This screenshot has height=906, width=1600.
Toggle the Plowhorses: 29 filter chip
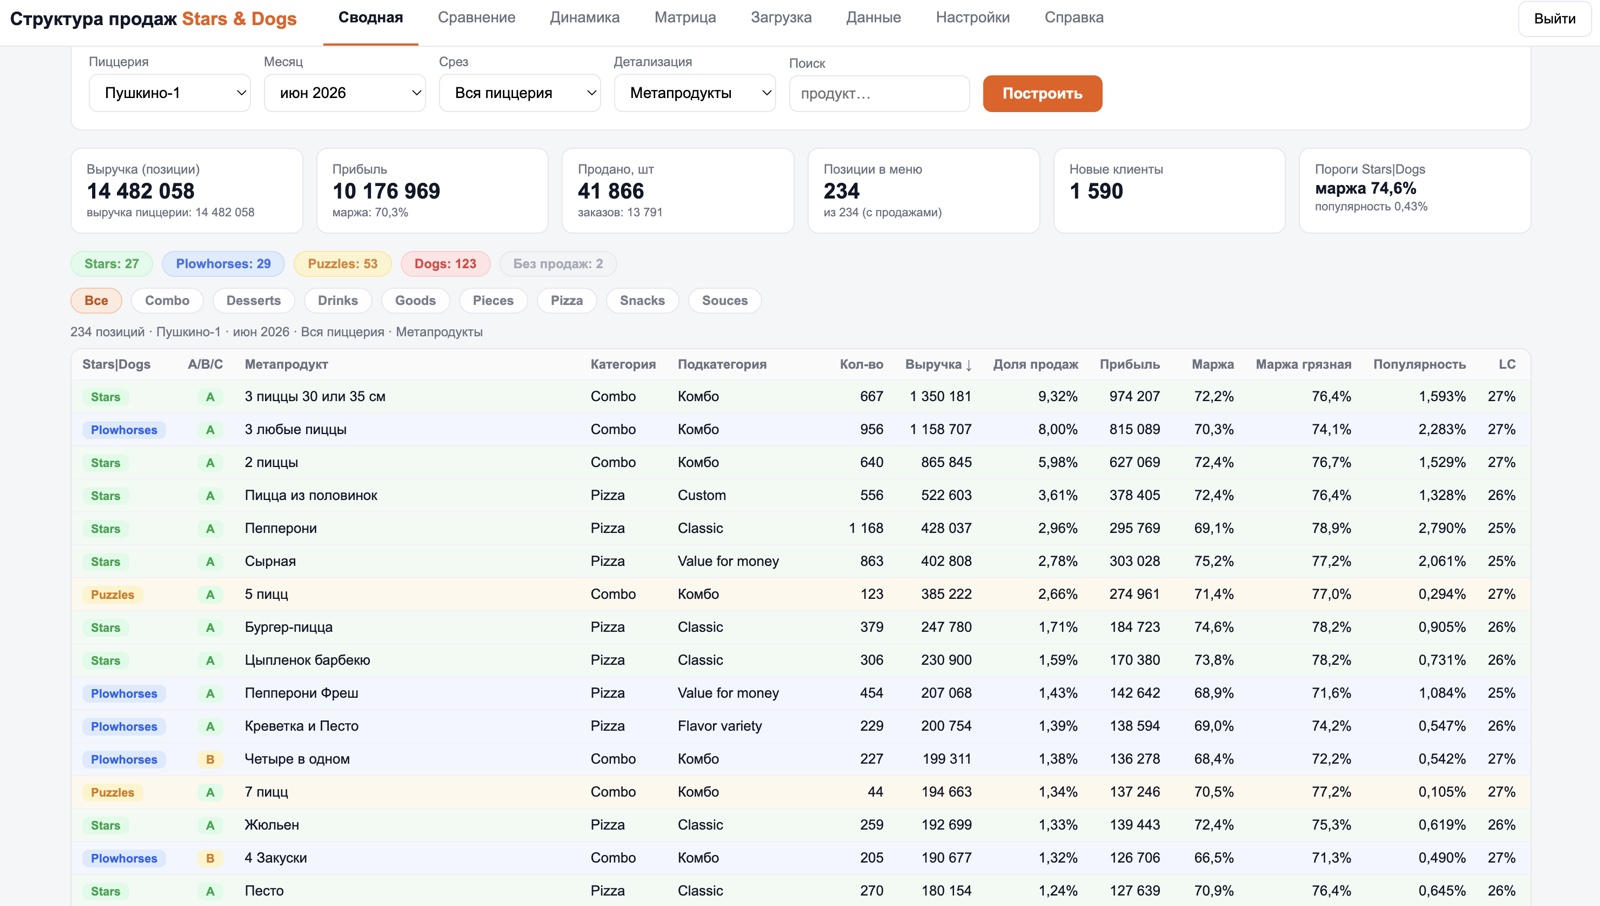(x=223, y=264)
